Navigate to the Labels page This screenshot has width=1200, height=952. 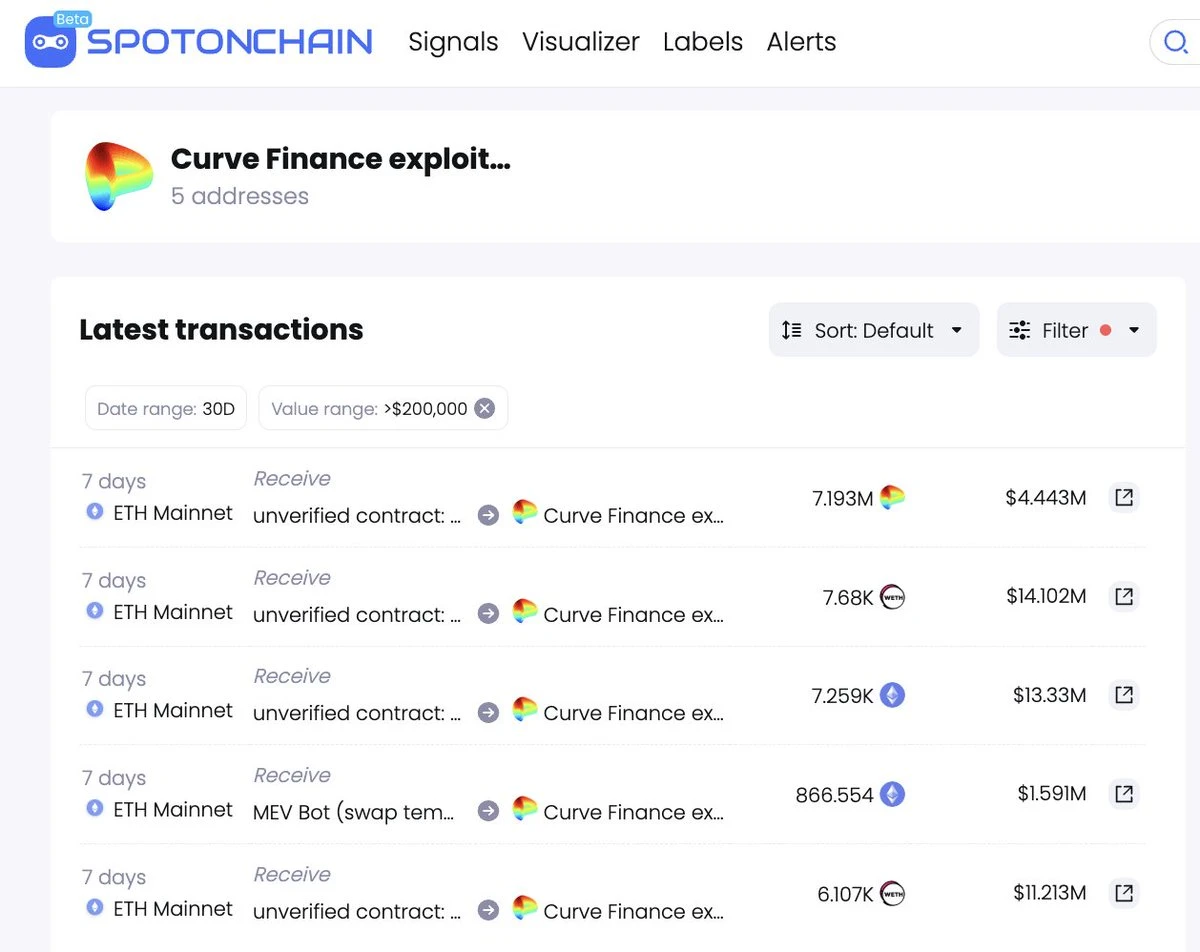(x=702, y=42)
